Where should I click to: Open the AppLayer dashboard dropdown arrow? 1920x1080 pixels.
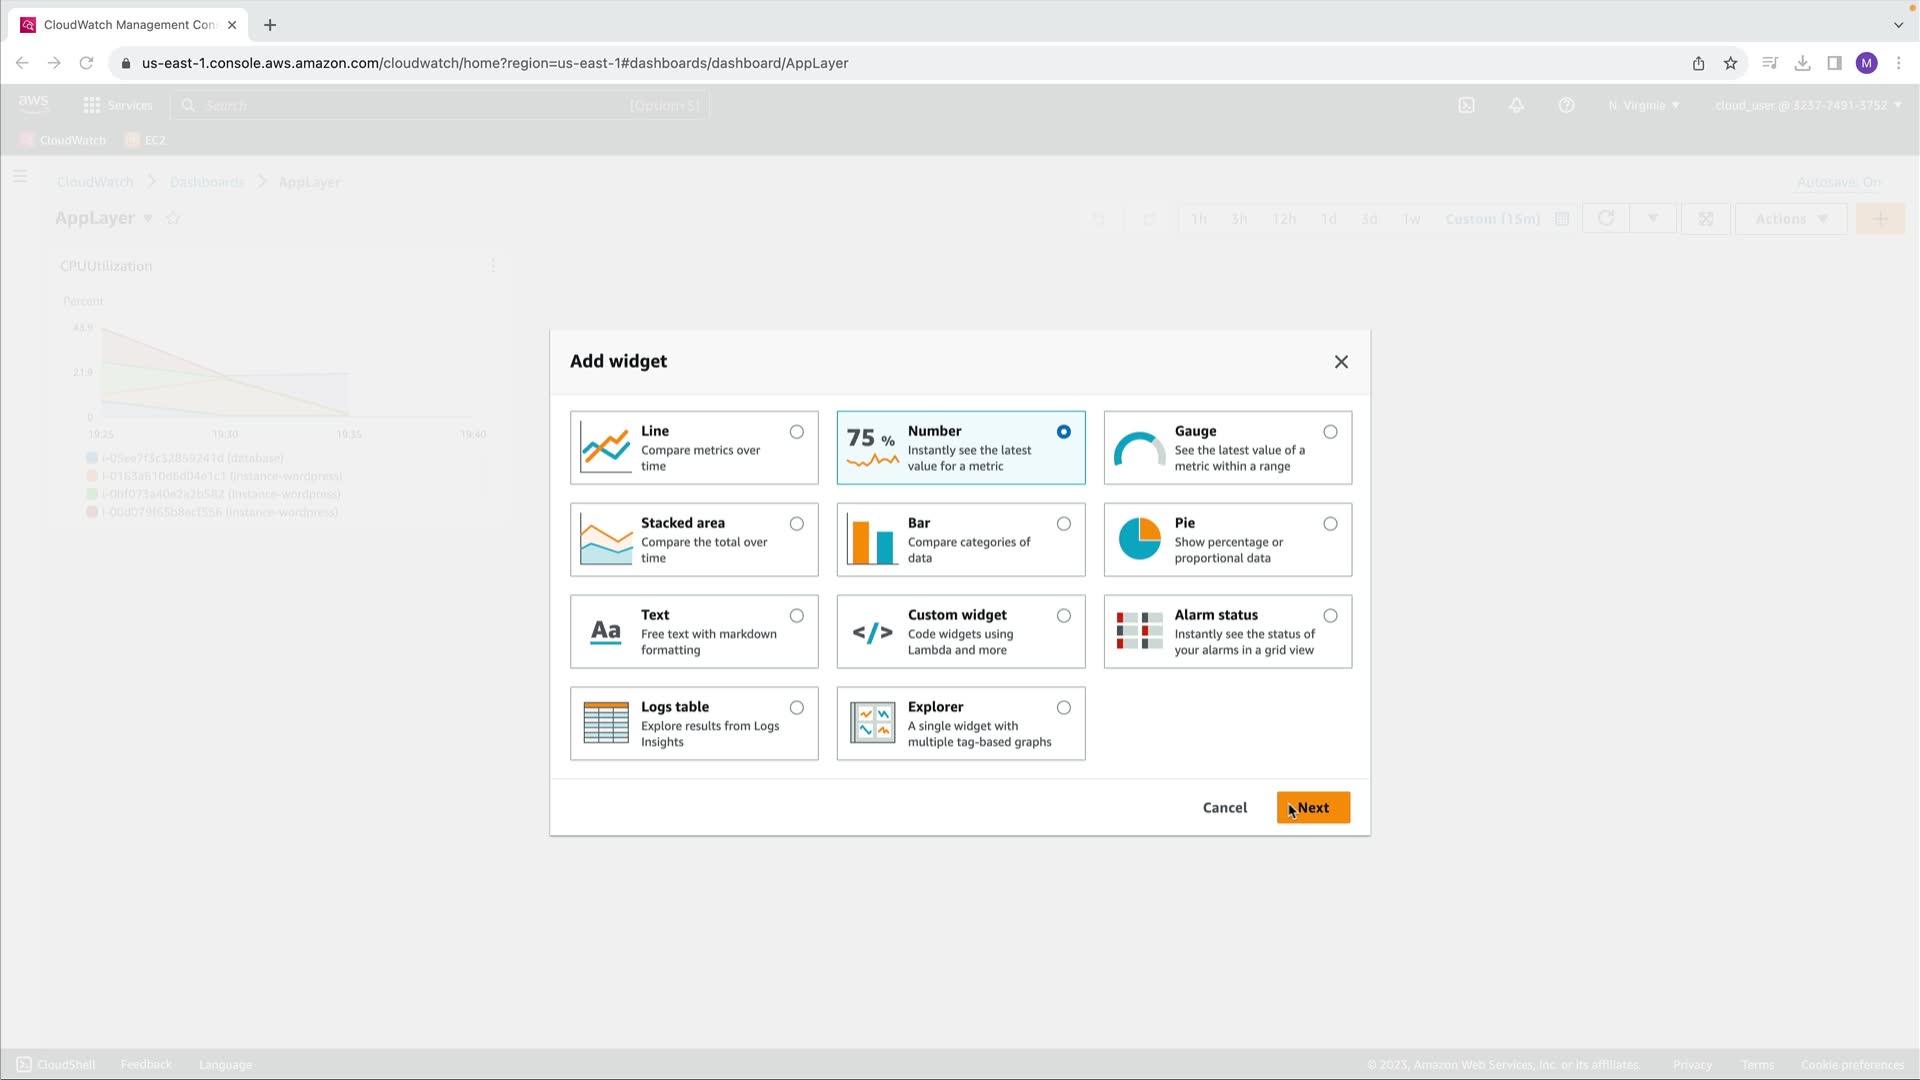pos(148,219)
